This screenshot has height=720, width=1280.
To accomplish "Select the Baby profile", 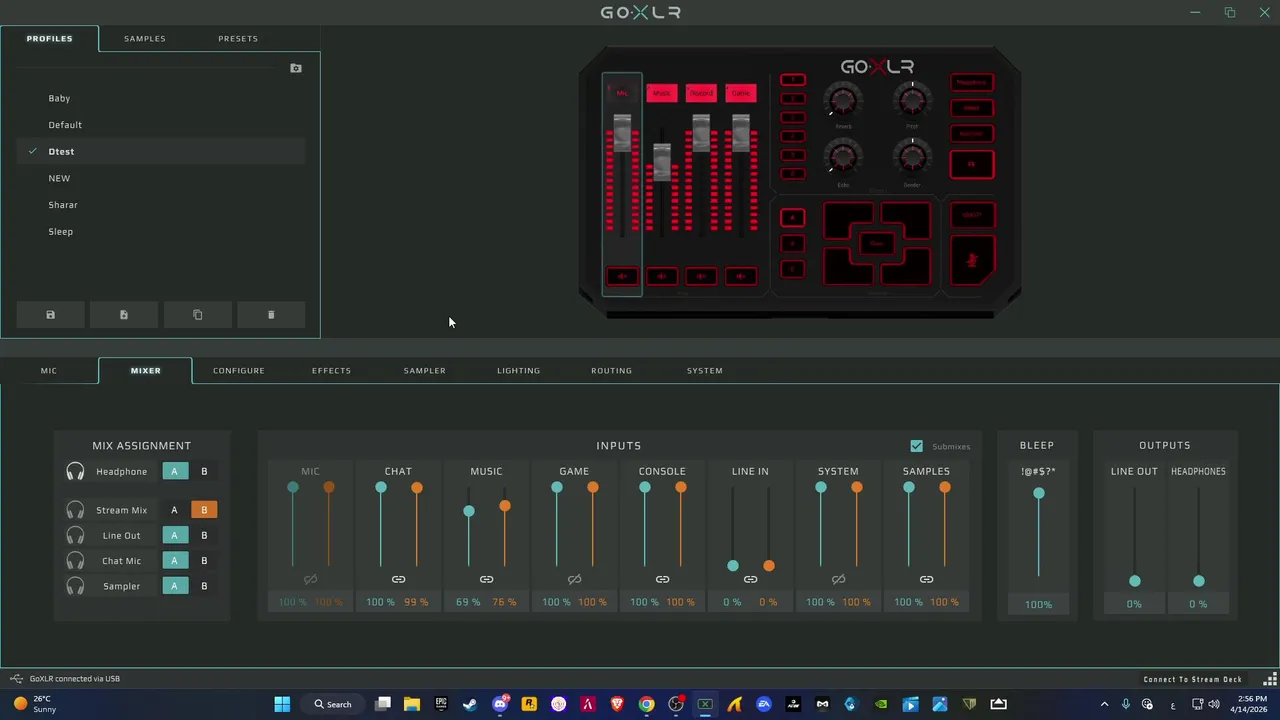I will 161,98.
